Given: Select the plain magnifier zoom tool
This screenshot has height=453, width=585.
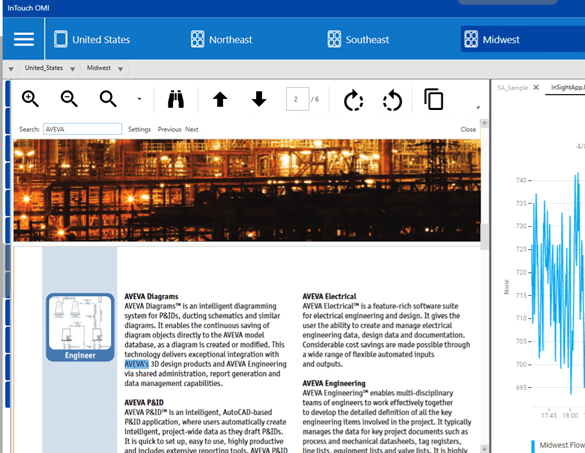Looking at the screenshot, I should [x=108, y=99].
